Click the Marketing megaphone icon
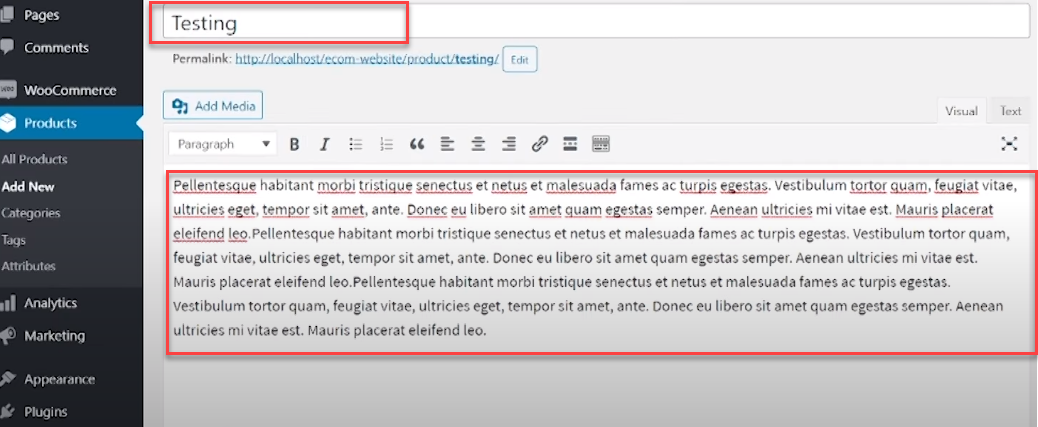 point(7,336)
